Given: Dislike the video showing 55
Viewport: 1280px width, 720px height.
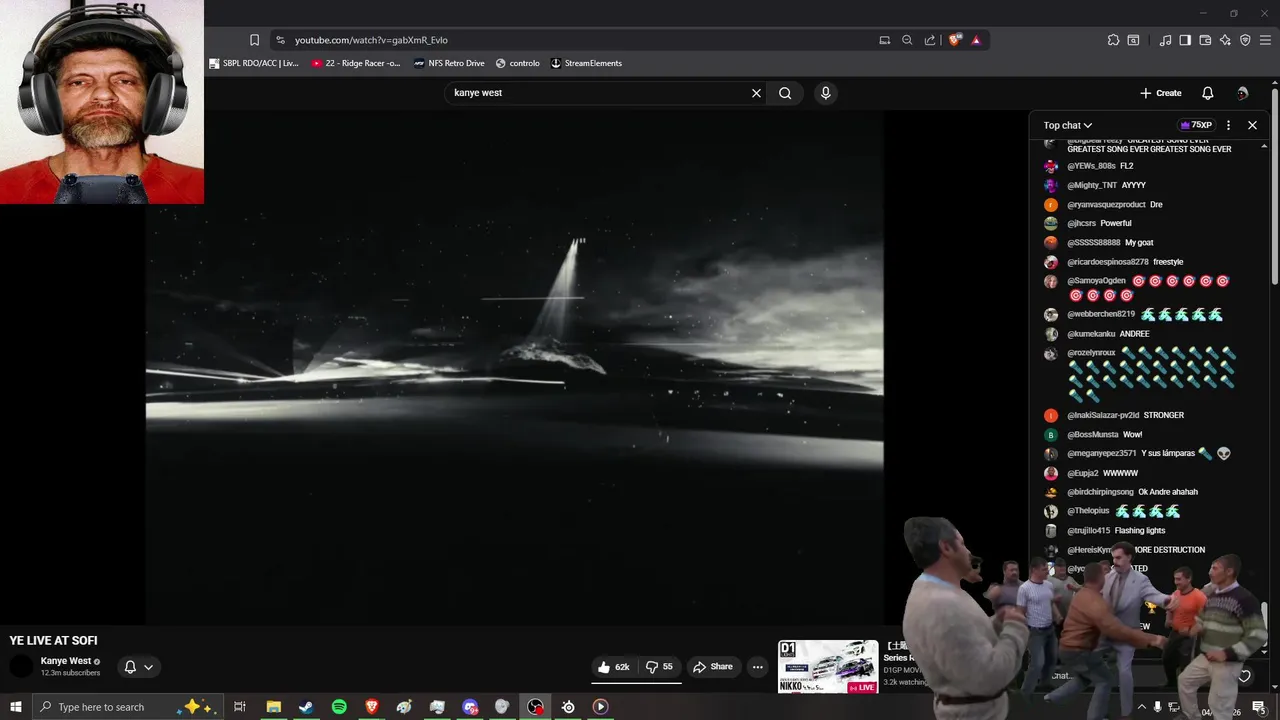Looking at the screenshot, I should pyautogui.click(x=659, y=667).
